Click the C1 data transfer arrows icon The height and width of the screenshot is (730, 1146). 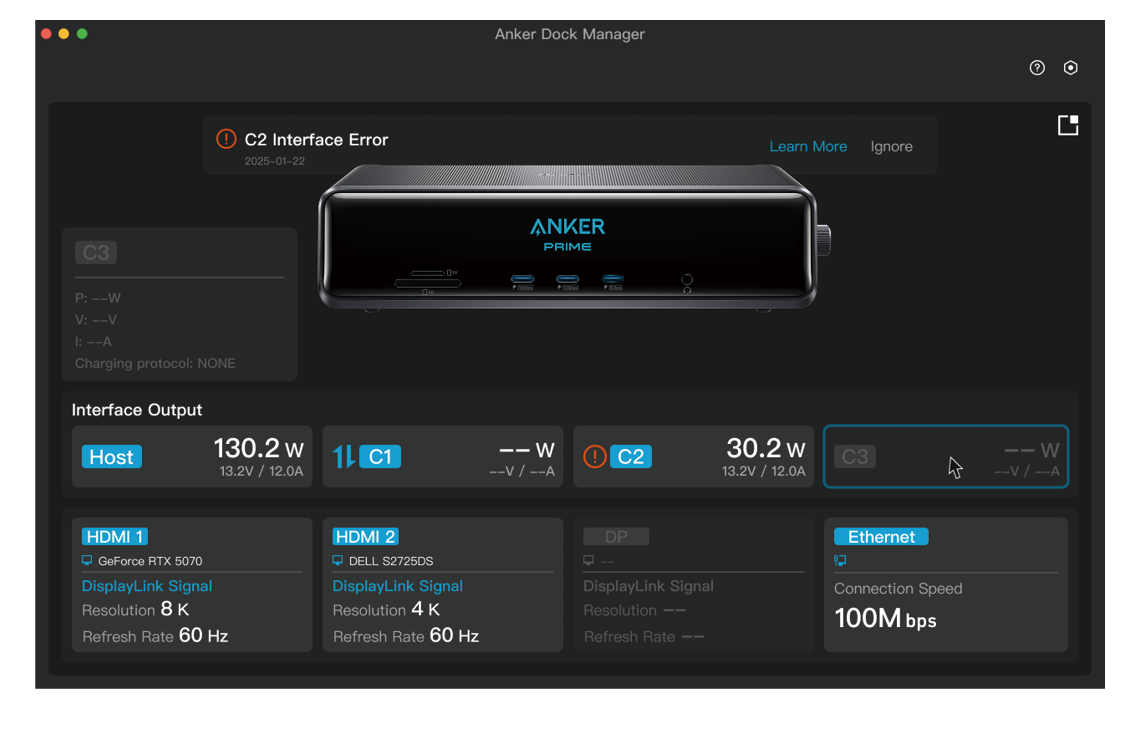344,457
